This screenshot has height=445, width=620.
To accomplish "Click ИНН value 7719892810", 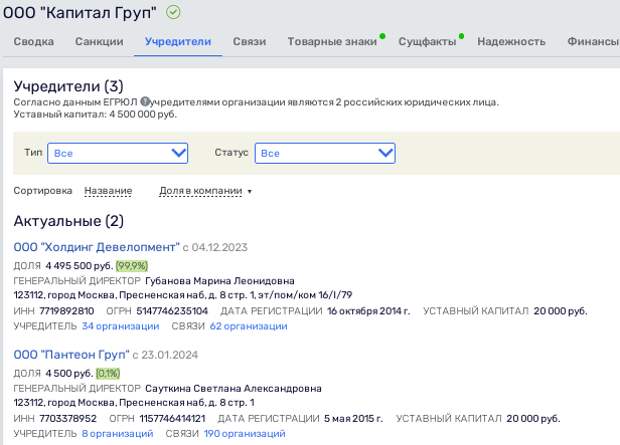I will click(67, 311).
